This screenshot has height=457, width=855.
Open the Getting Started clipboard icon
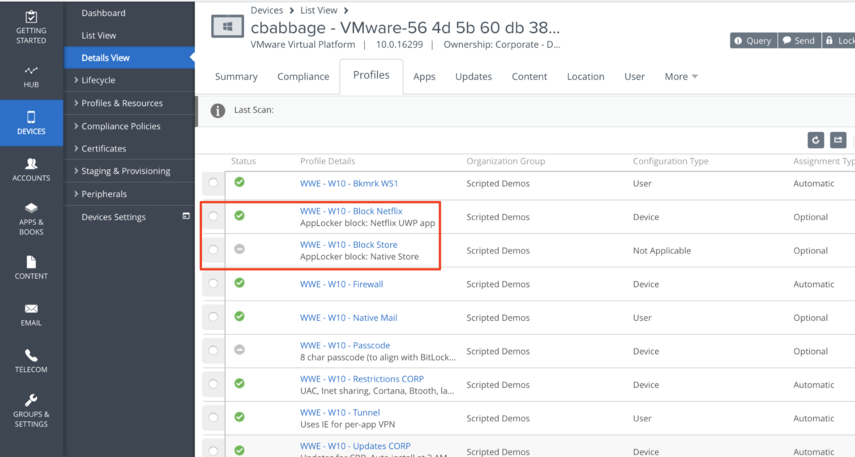click(31, 18)
